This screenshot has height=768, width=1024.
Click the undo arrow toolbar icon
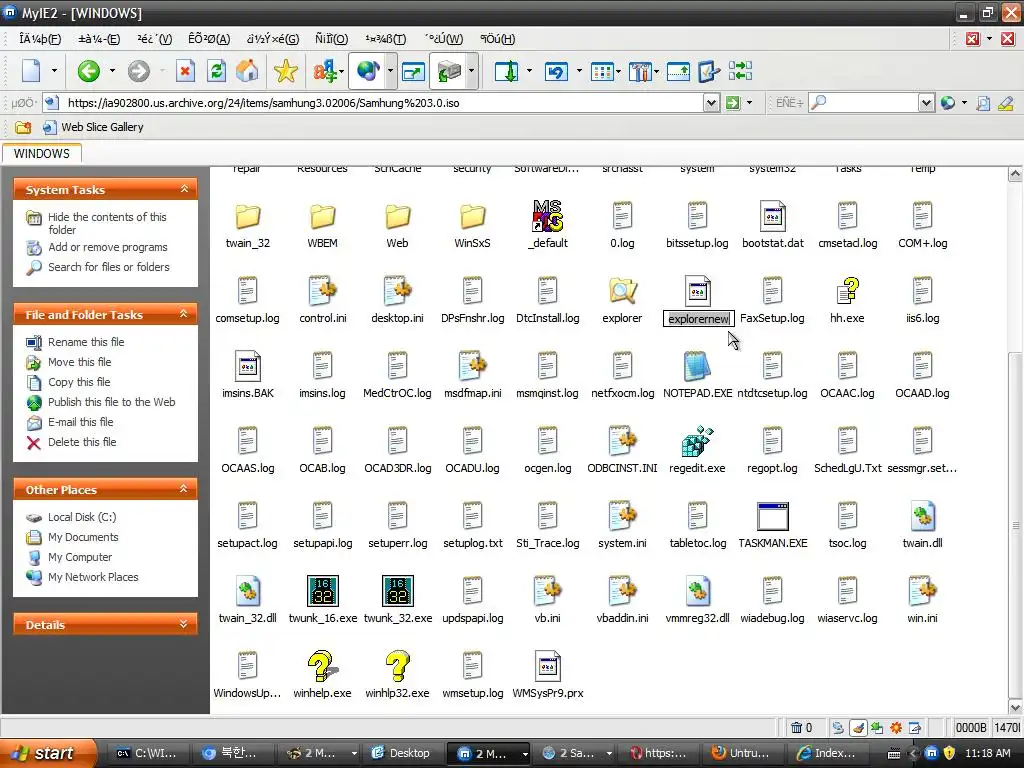click(556, 71)
